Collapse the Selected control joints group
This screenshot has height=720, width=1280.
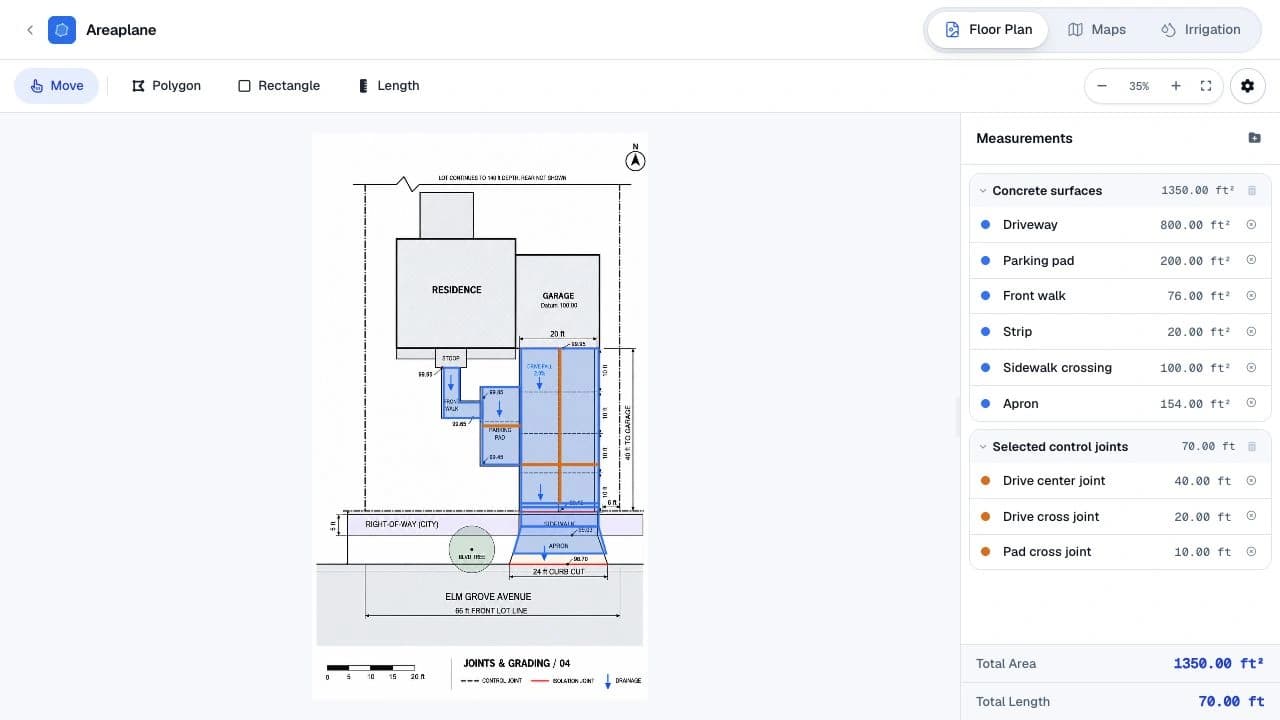pyautogui.click(x=983, y=447)
